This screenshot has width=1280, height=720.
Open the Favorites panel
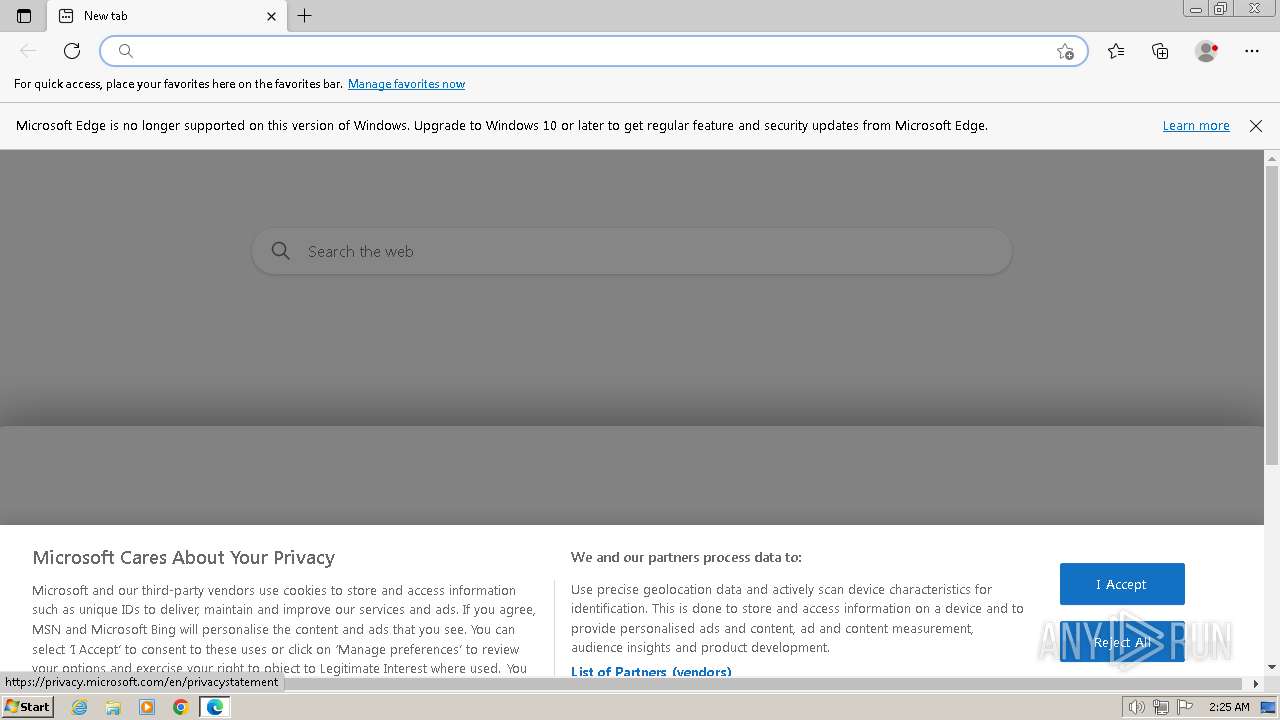coord(1116,51)
